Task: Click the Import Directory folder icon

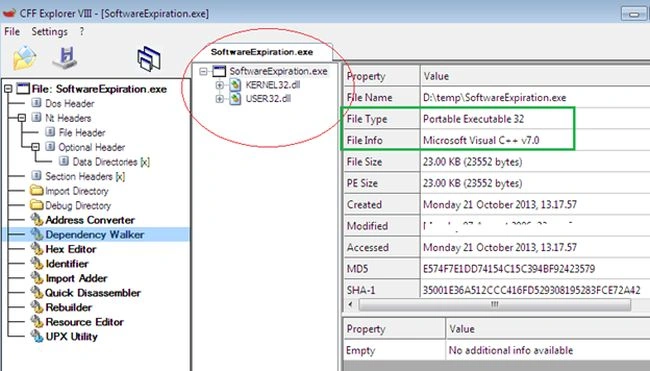Action: pyautogui.click(x=36, y=190)
